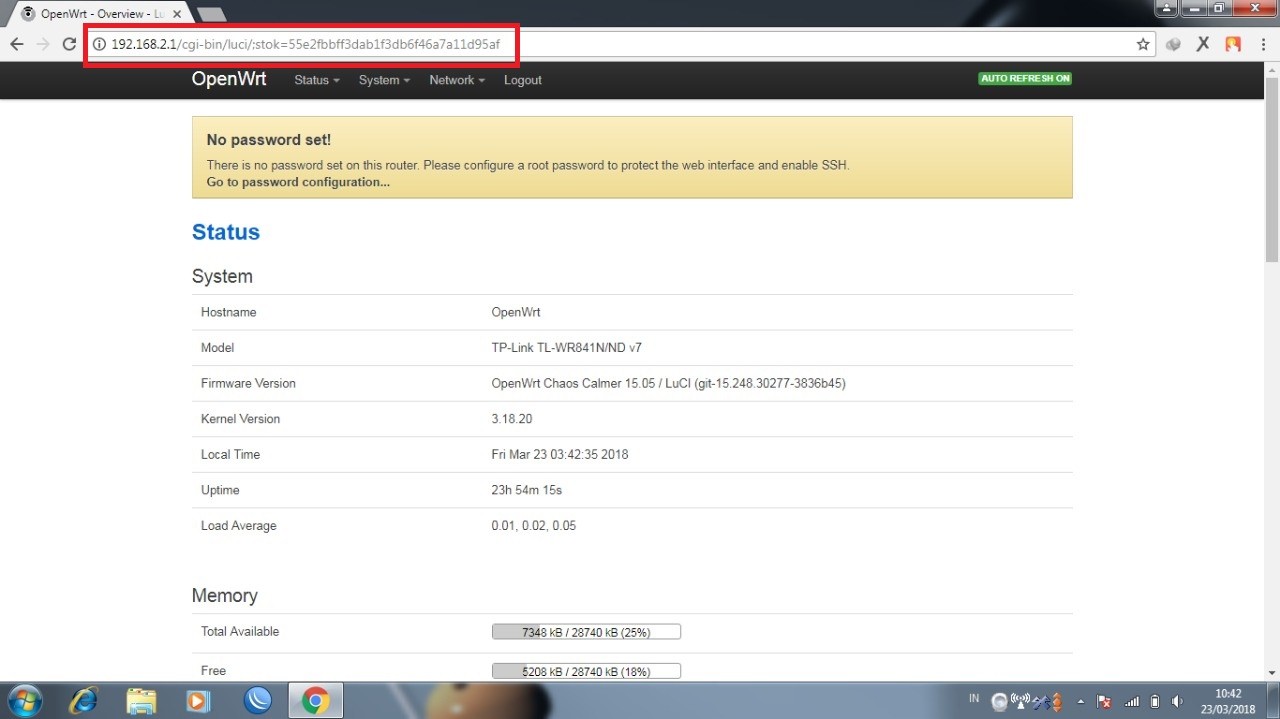This screenshot has width=1280, height=719.
Task: Launch Internet Explorer from the taskbar
Action: (83, 701)
